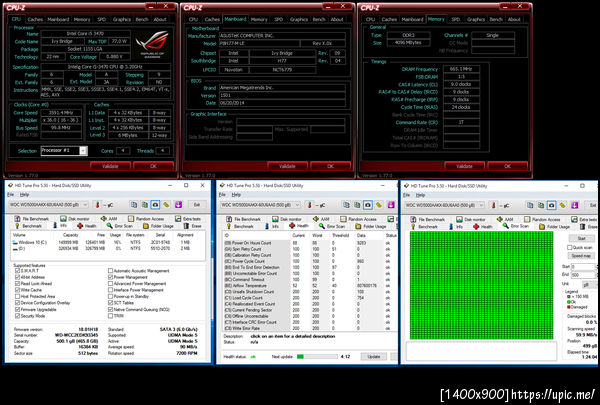Select Power On Hours Count row
The image size is (600, 405).
310,243
